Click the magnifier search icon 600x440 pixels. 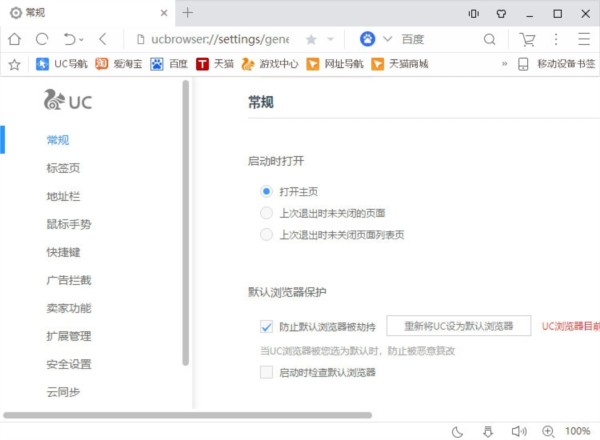pos(489,39)
